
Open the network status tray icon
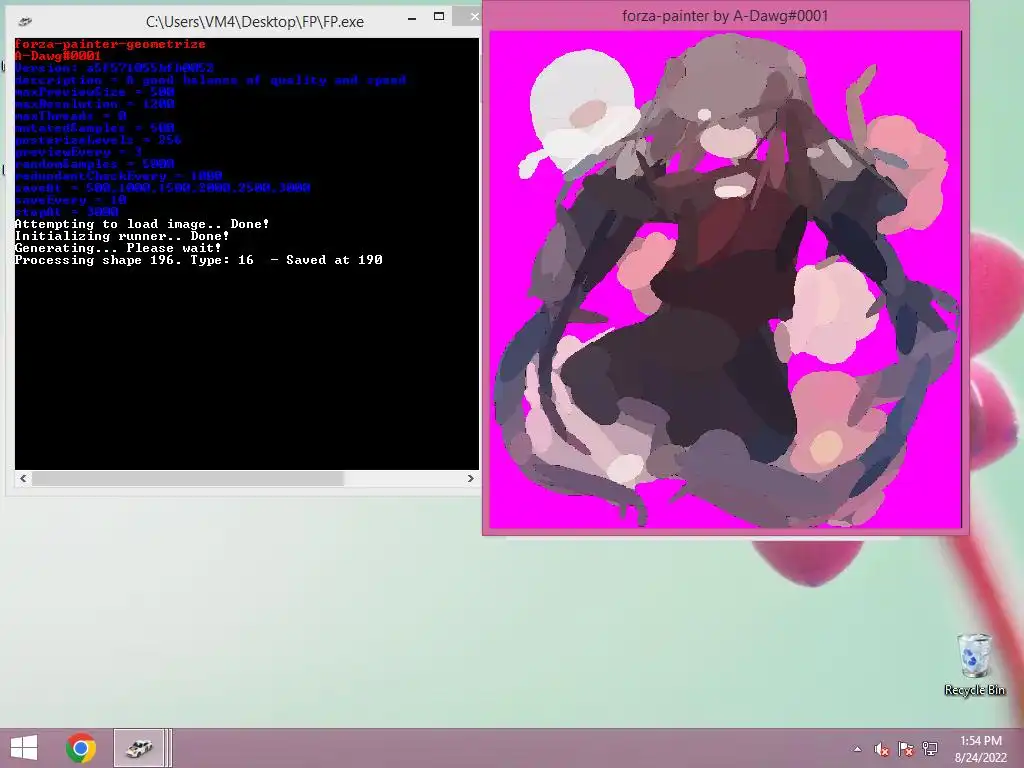pos(930,749)
